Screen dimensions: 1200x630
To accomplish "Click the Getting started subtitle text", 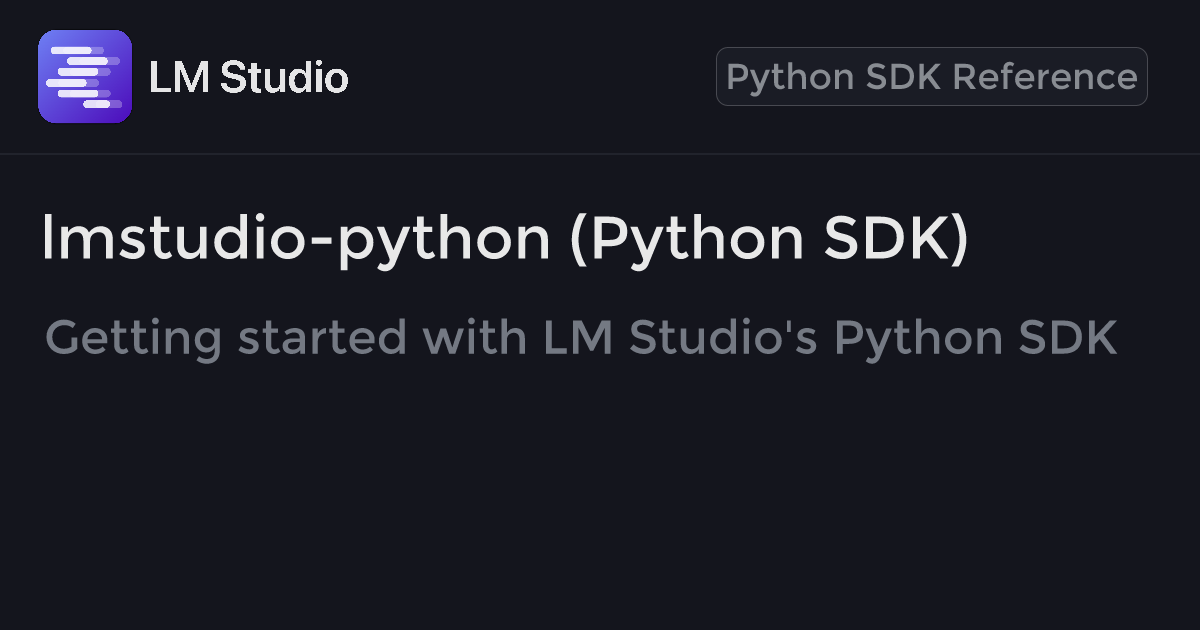I will point(580,338).
